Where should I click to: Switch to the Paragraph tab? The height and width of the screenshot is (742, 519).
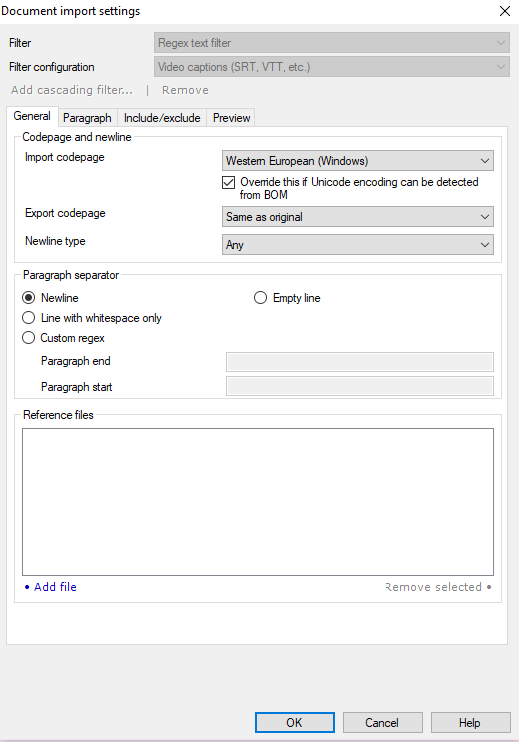[x=87, y=118]
